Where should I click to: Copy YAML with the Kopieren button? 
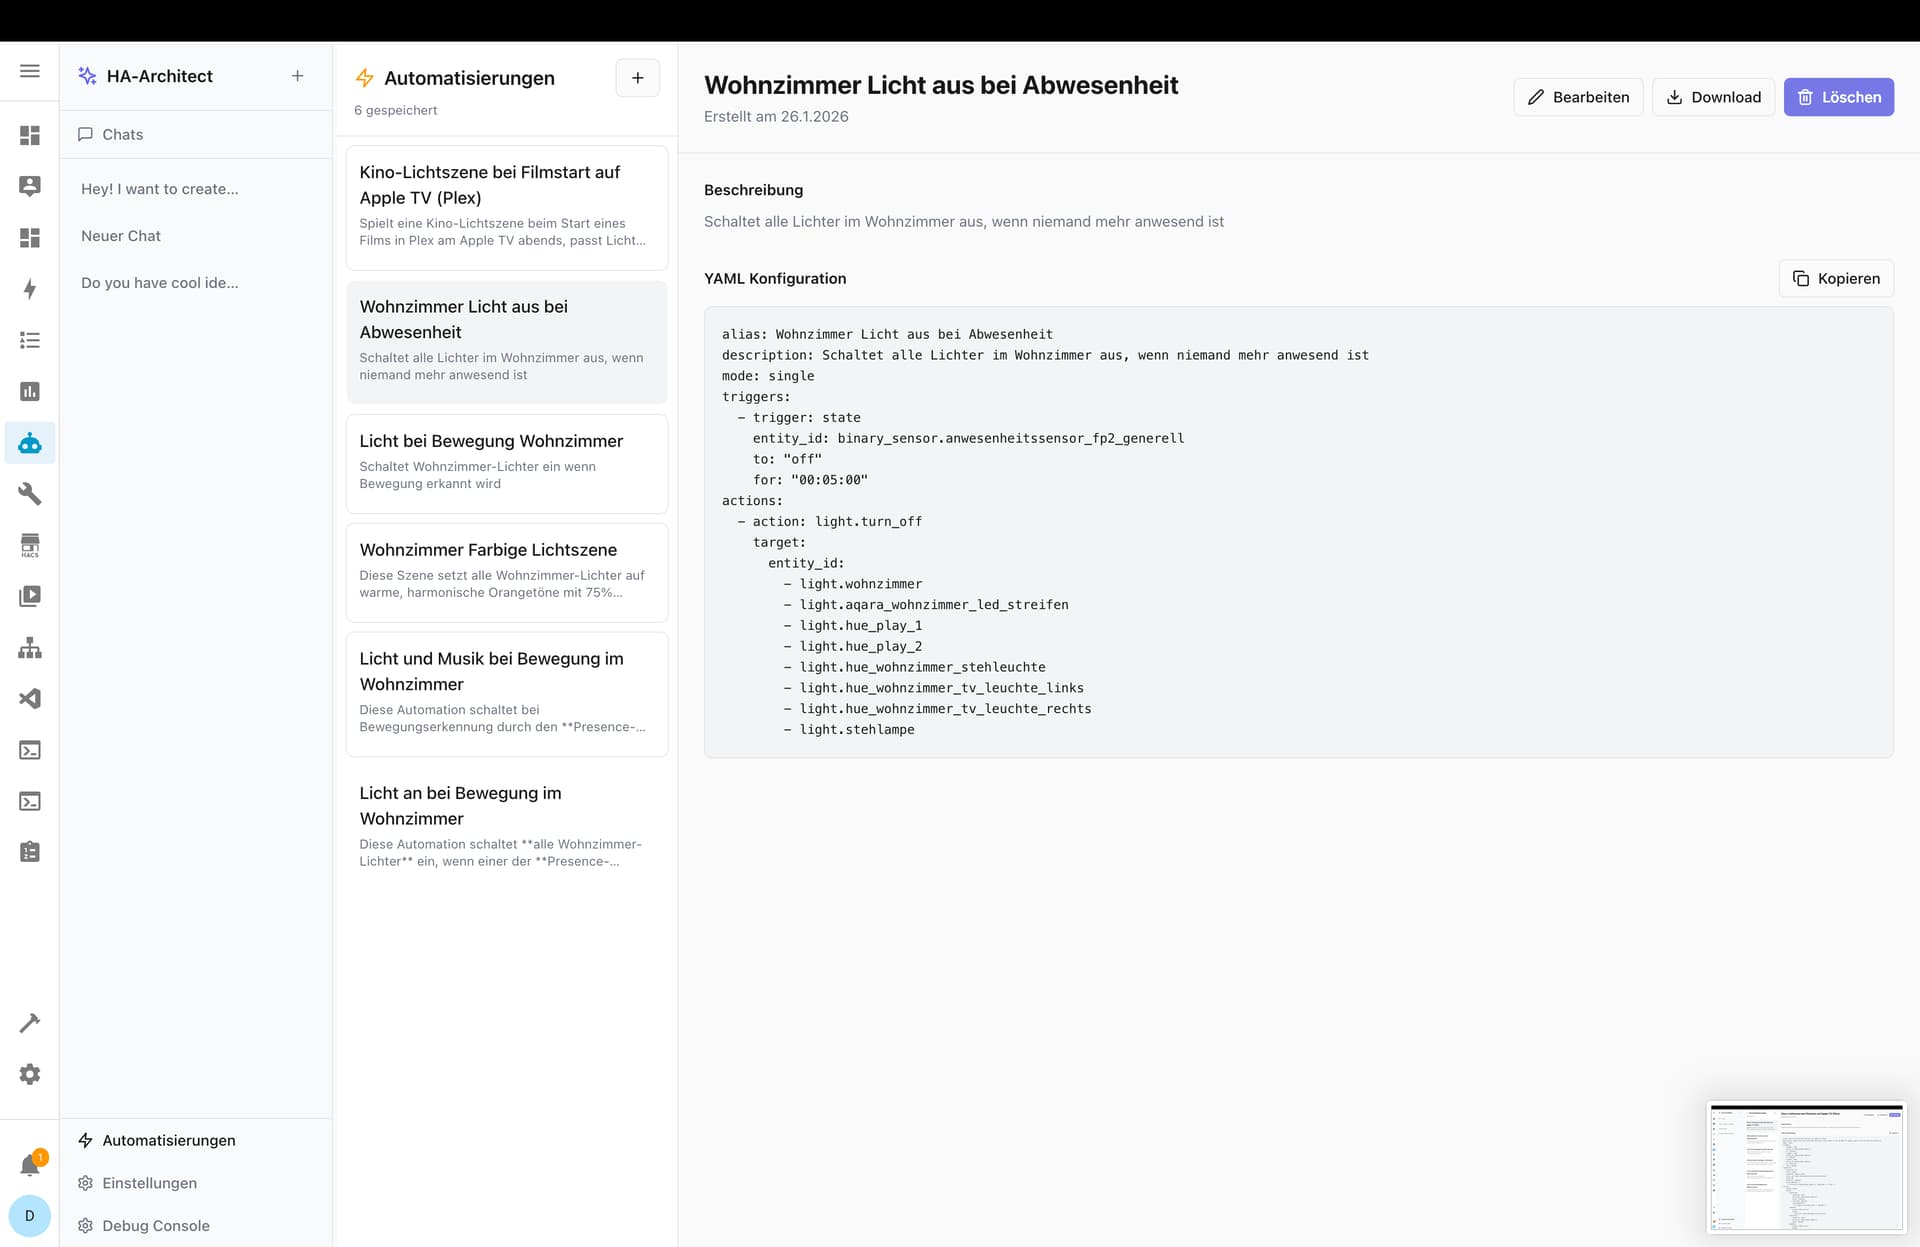(x=1836, y=279)
